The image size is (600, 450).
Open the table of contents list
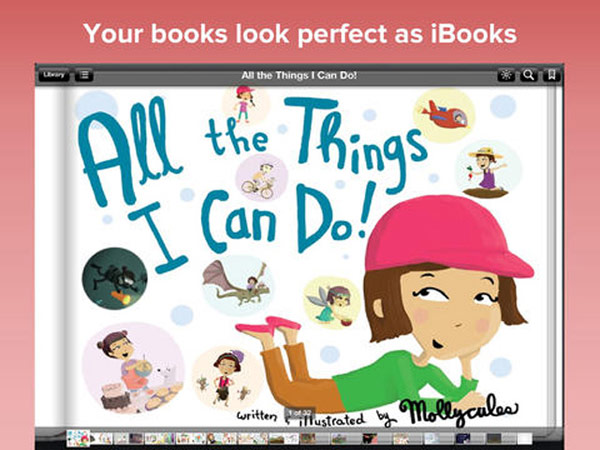click(x=84, y=75)
